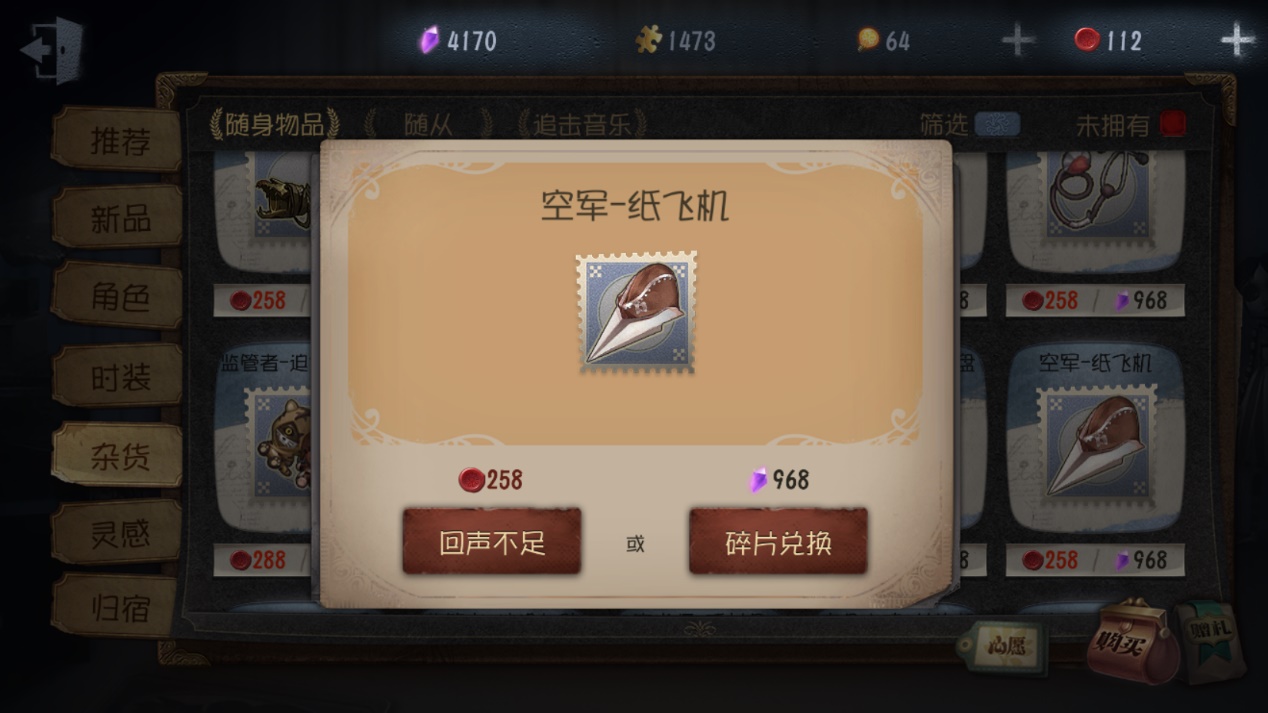
Task: Open the 赠礼 gift icon
Action: click(x=1210, y=638)
